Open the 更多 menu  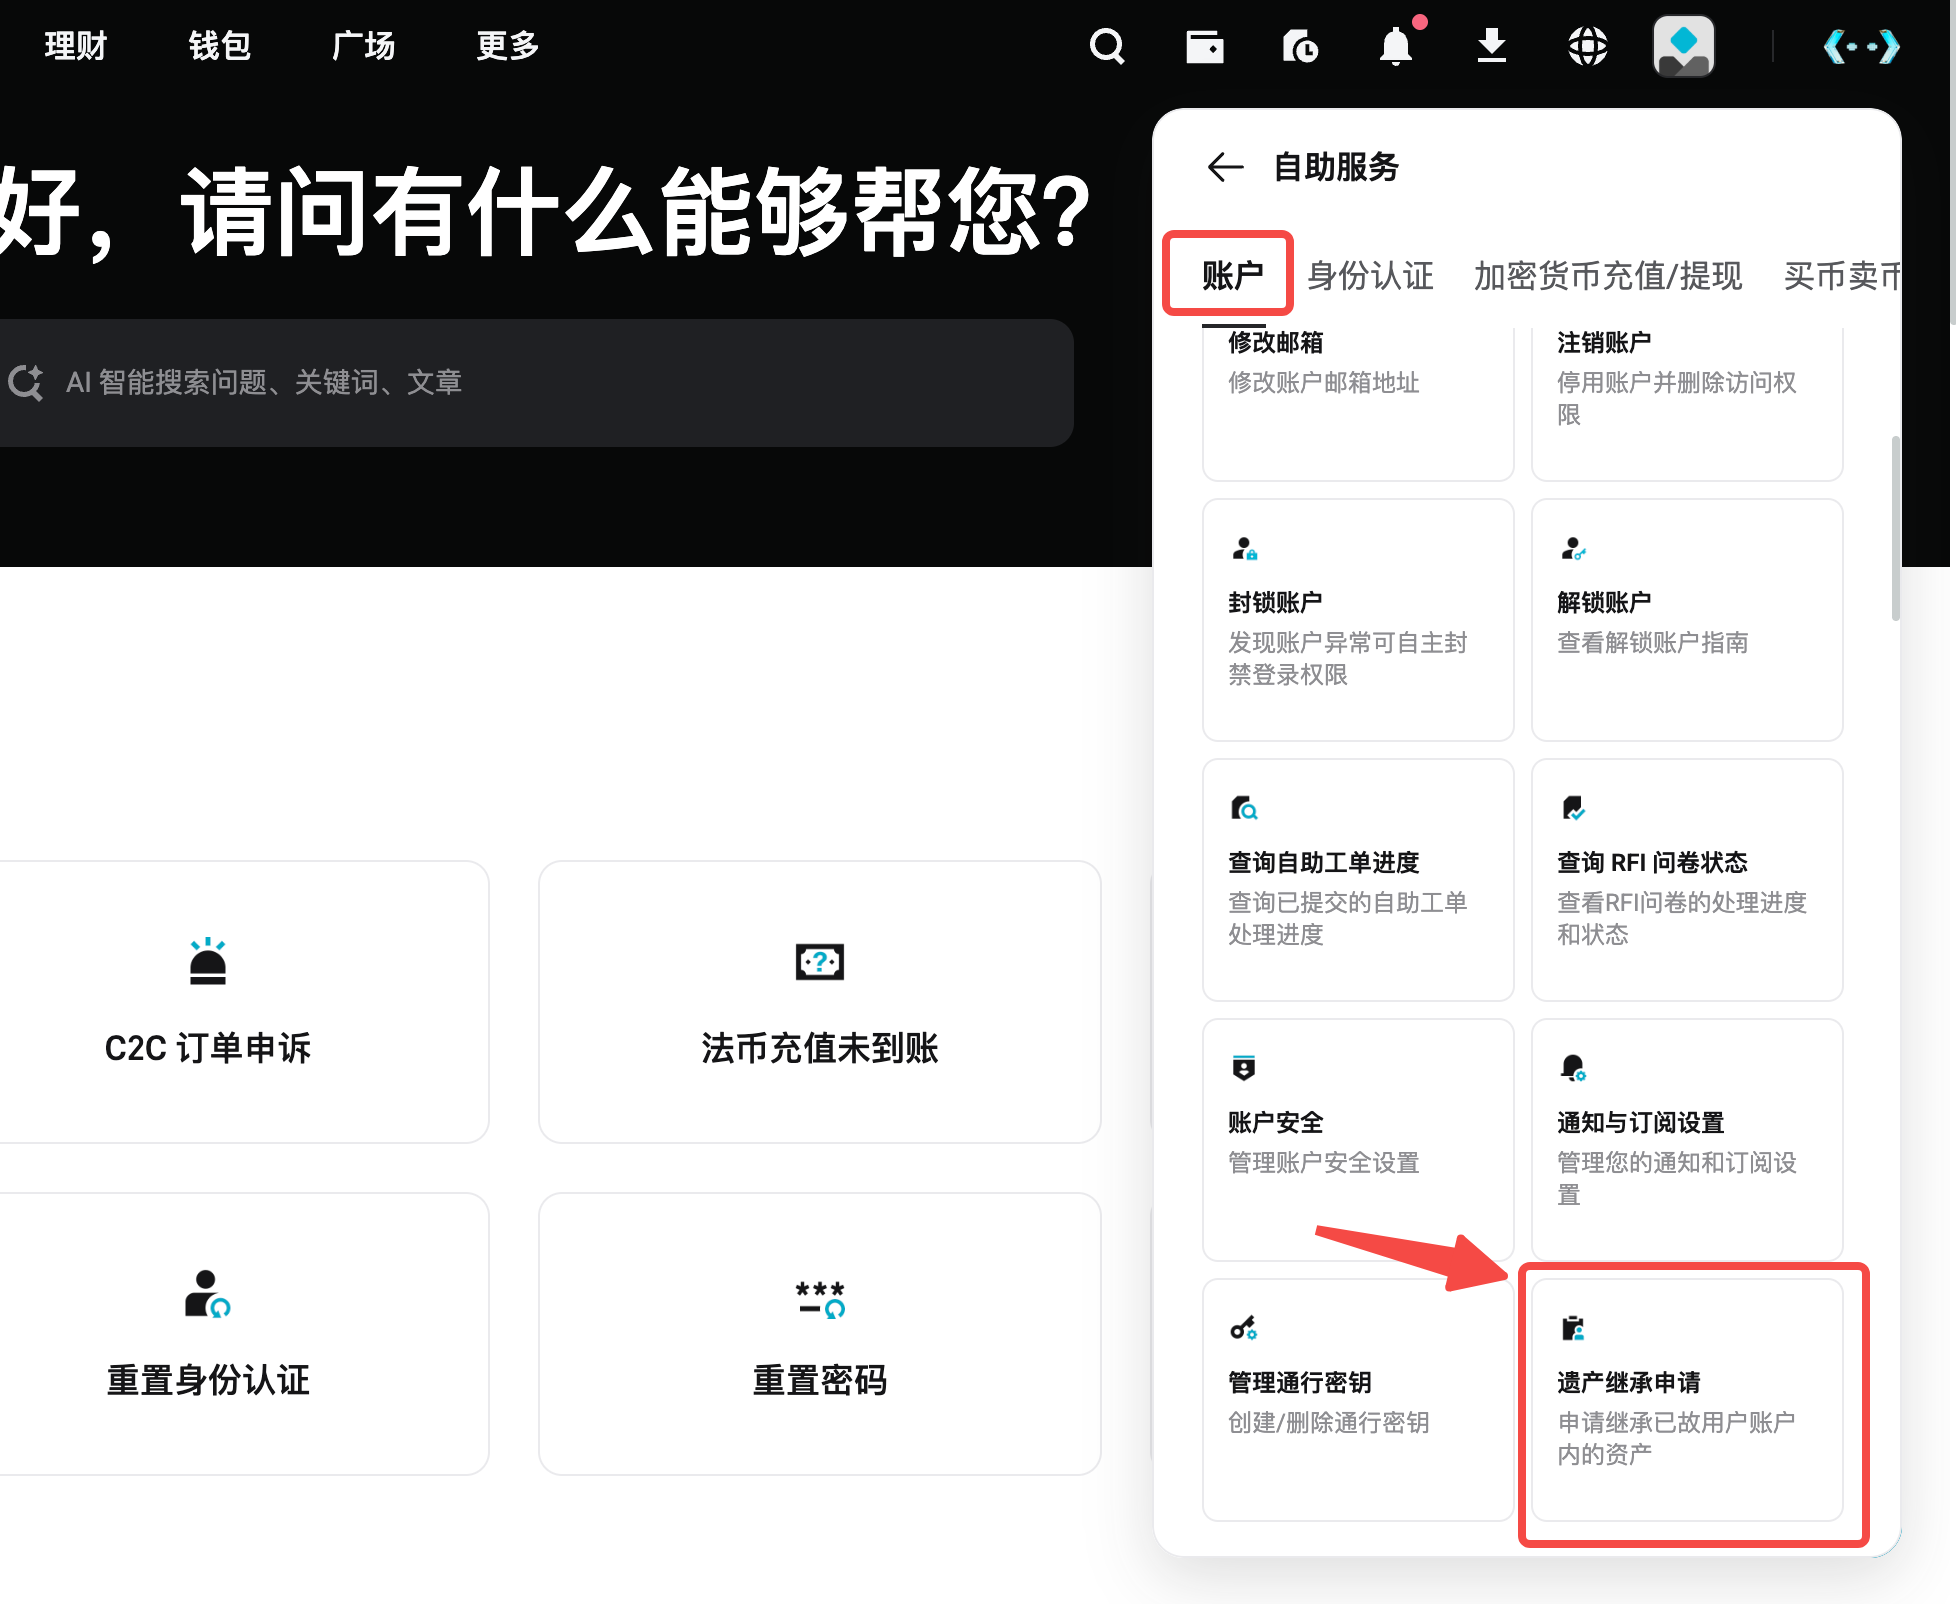pos(507,46)
